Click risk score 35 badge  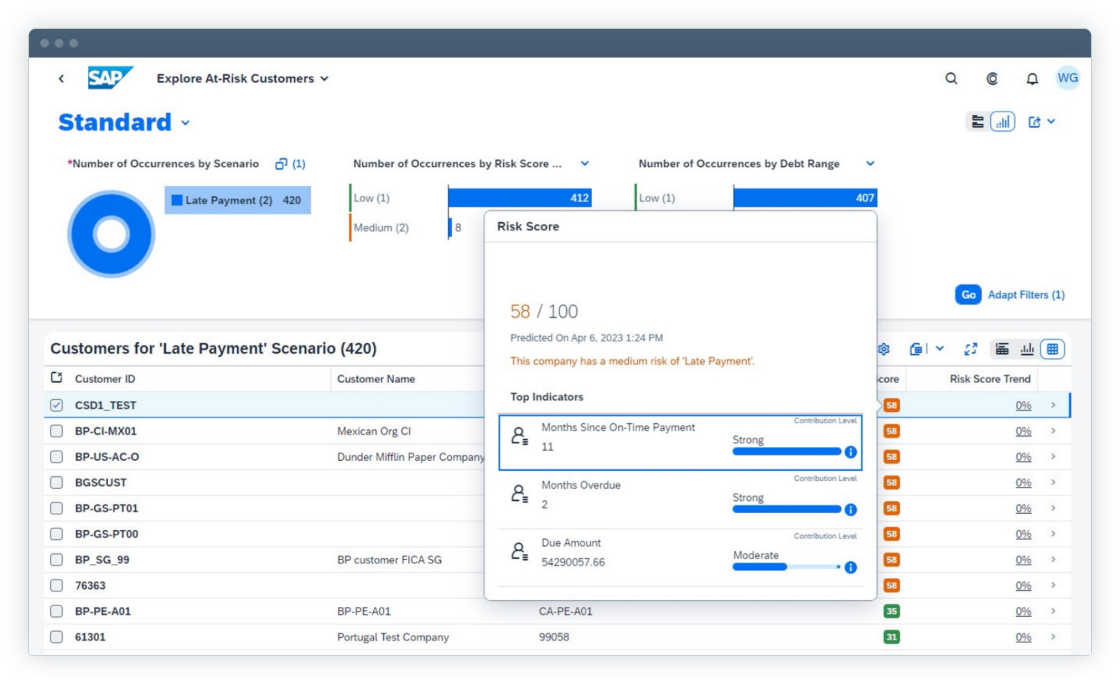point(891,611)
